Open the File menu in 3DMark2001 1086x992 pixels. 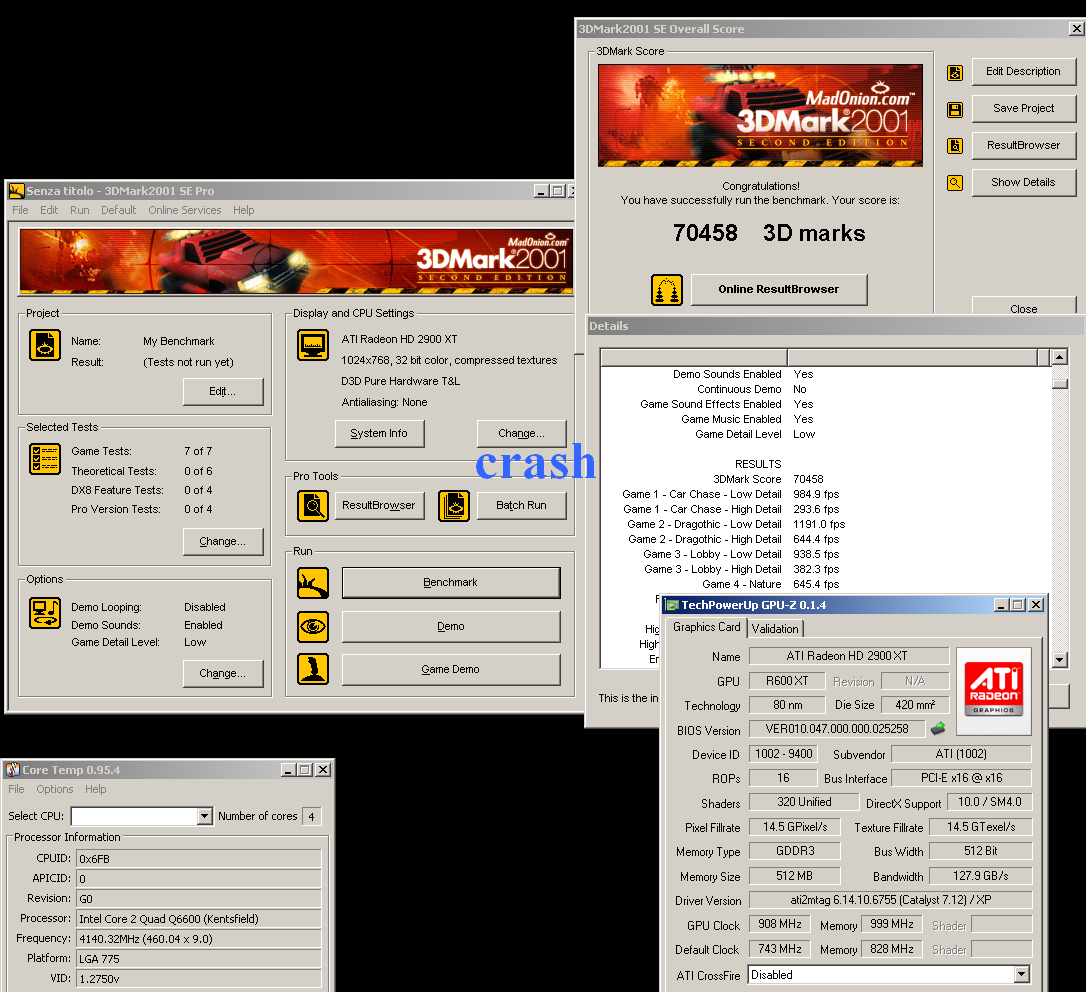coord(20,210)
